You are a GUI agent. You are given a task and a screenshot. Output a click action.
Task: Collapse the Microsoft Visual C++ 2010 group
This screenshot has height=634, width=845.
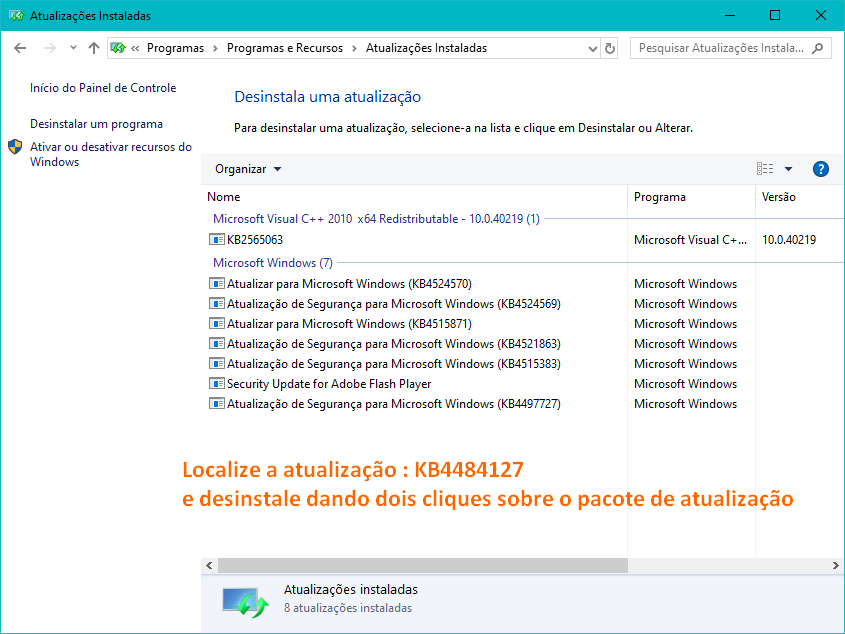(376, 219)
